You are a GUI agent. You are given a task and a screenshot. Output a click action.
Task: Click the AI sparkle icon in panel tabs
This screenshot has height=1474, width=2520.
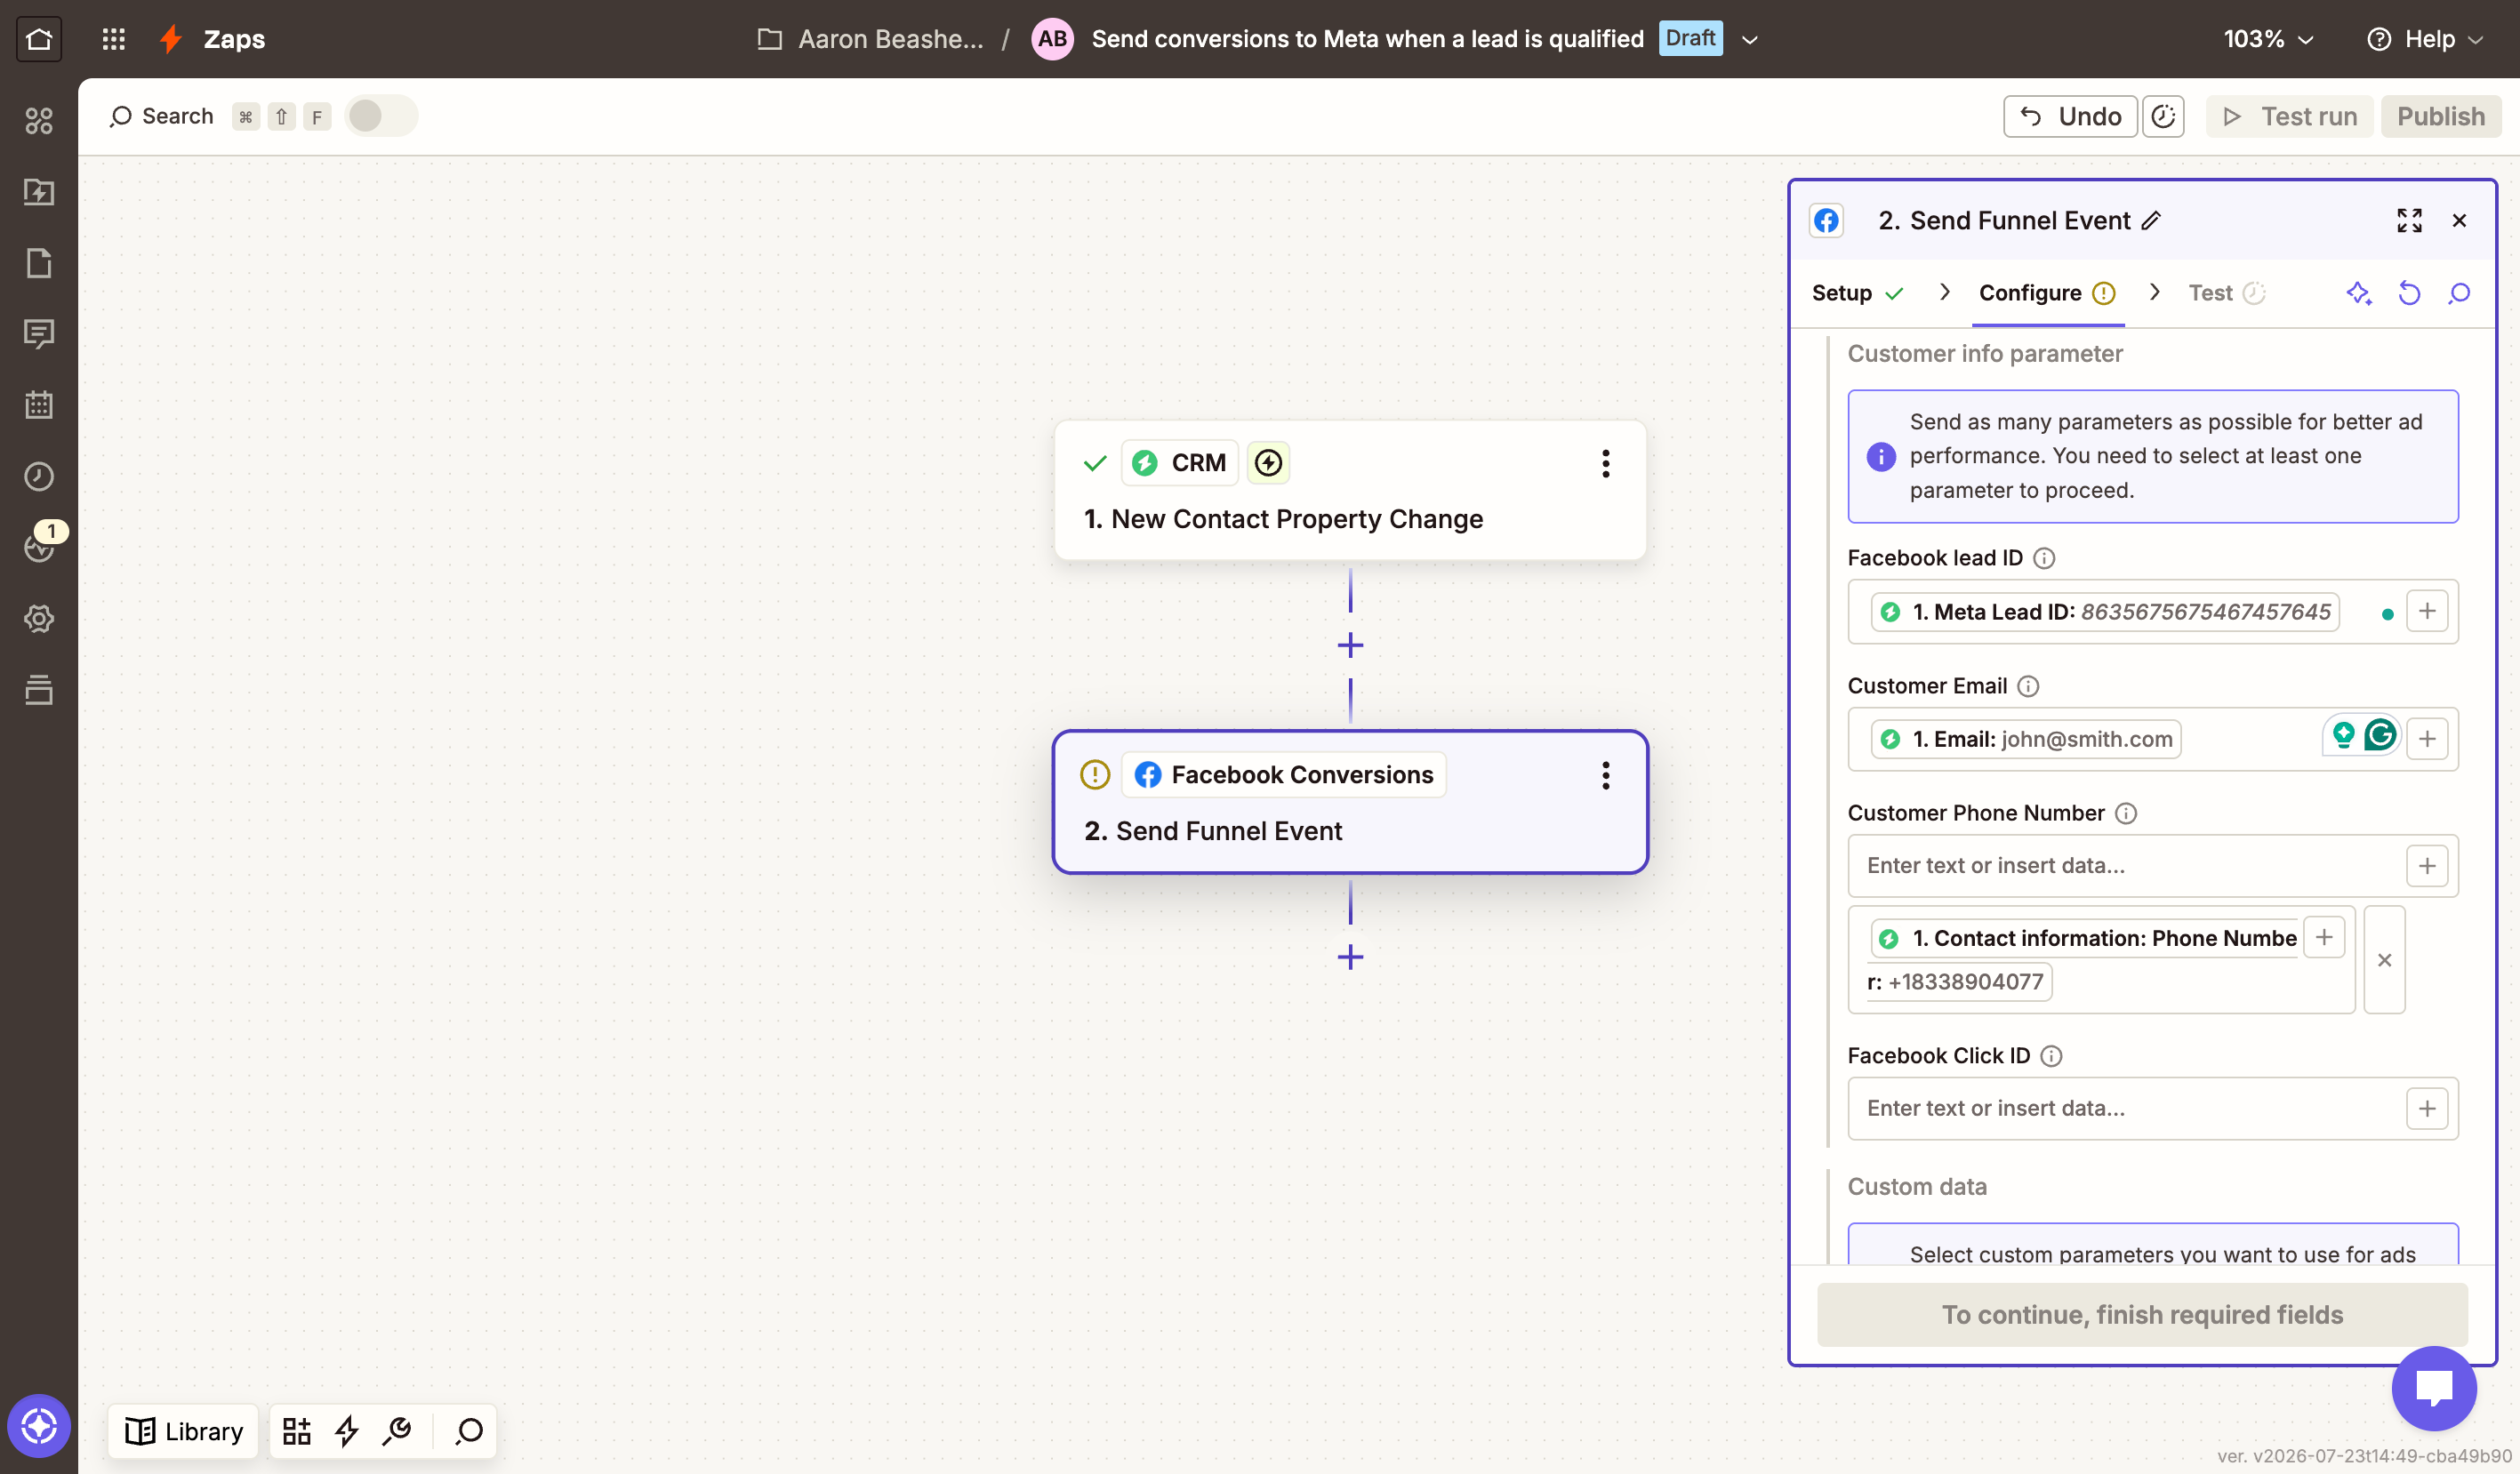[x=2359, y=293]
